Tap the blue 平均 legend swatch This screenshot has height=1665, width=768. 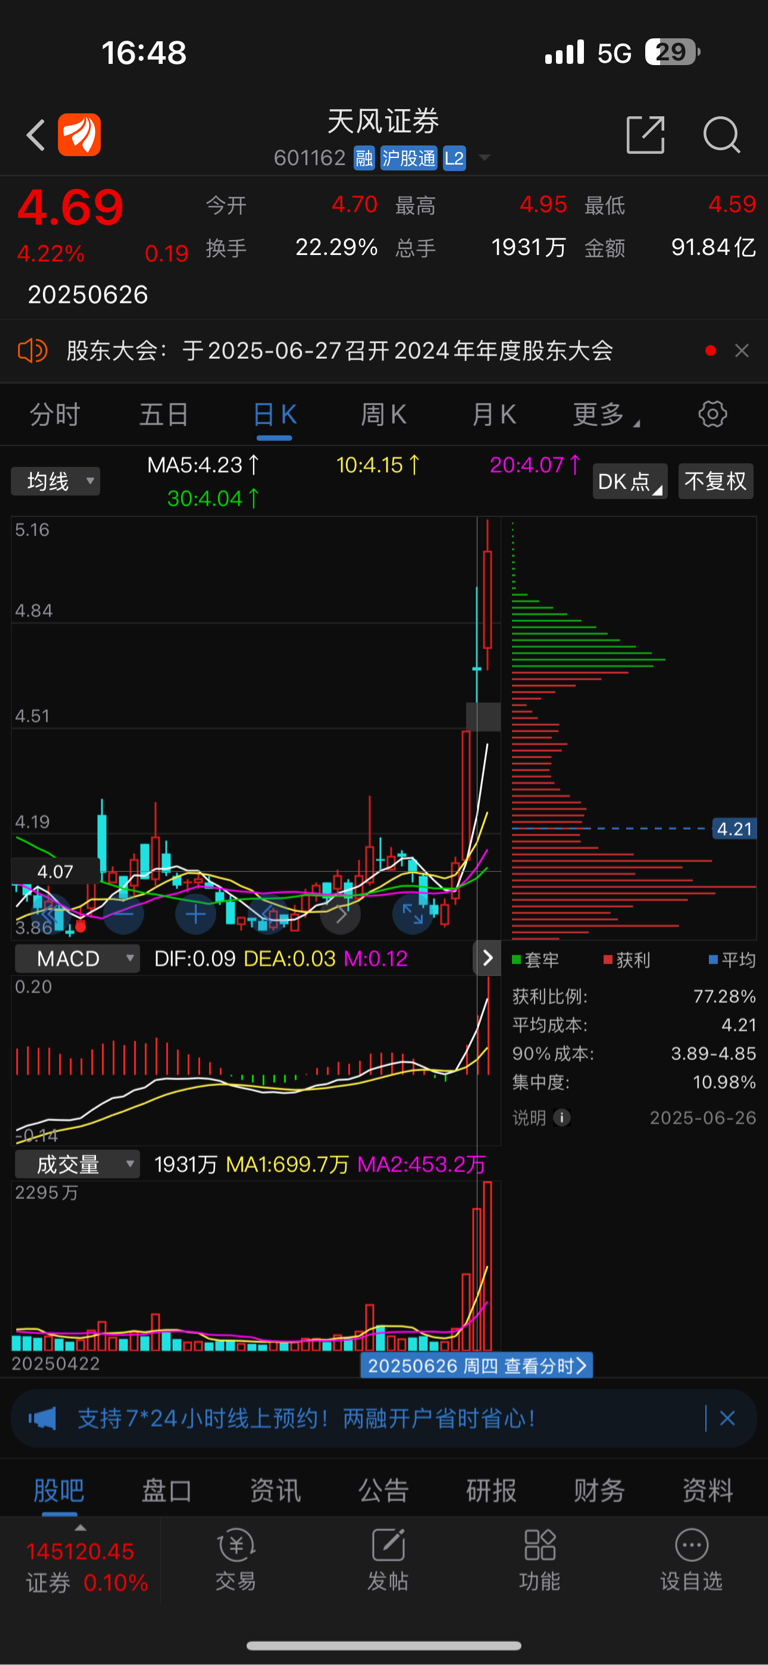713,960
